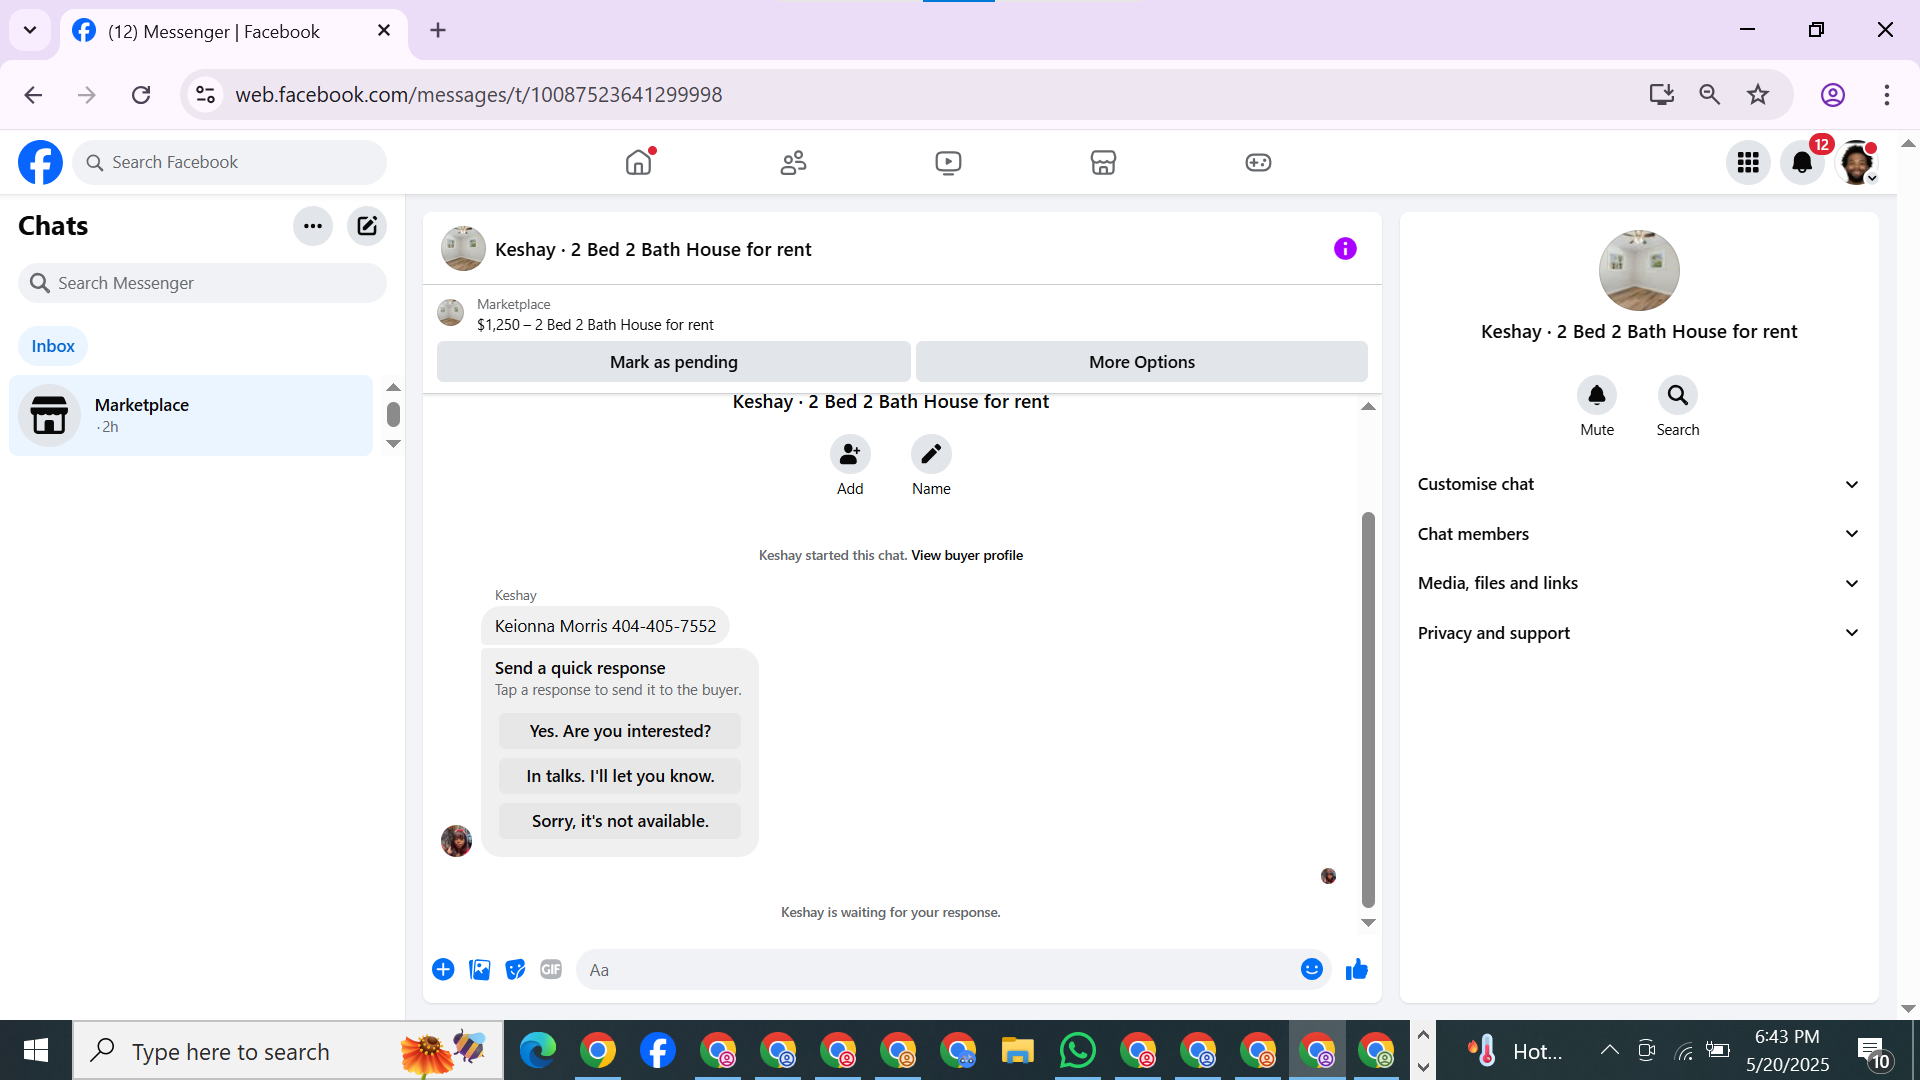Click the compose new message icon

tap(367, 226)
